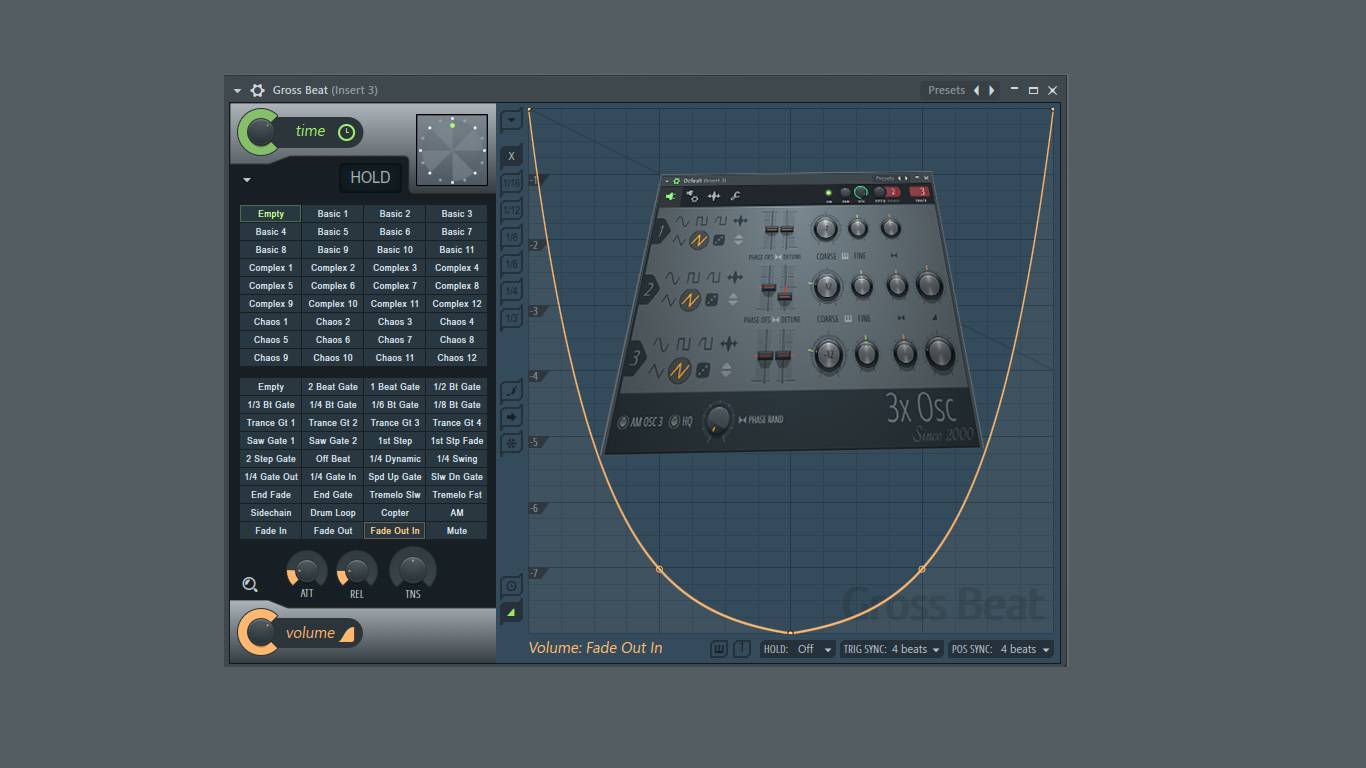Set the editor snap to 1/6
The height and width of the screenshot is (768, 1366).
511,264
